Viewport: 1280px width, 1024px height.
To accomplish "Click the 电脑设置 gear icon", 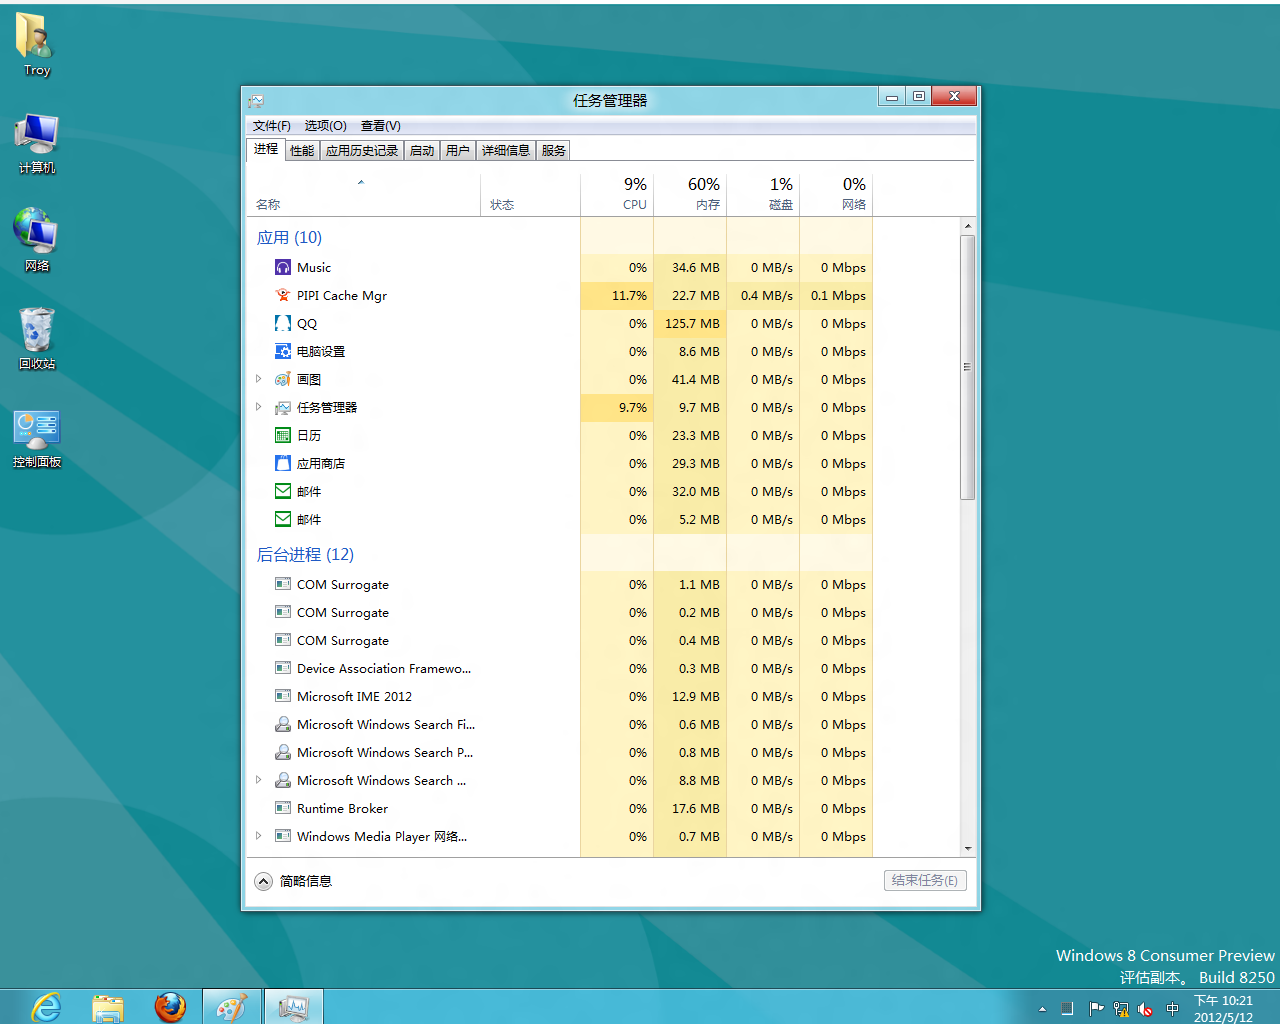I will 283,351.
